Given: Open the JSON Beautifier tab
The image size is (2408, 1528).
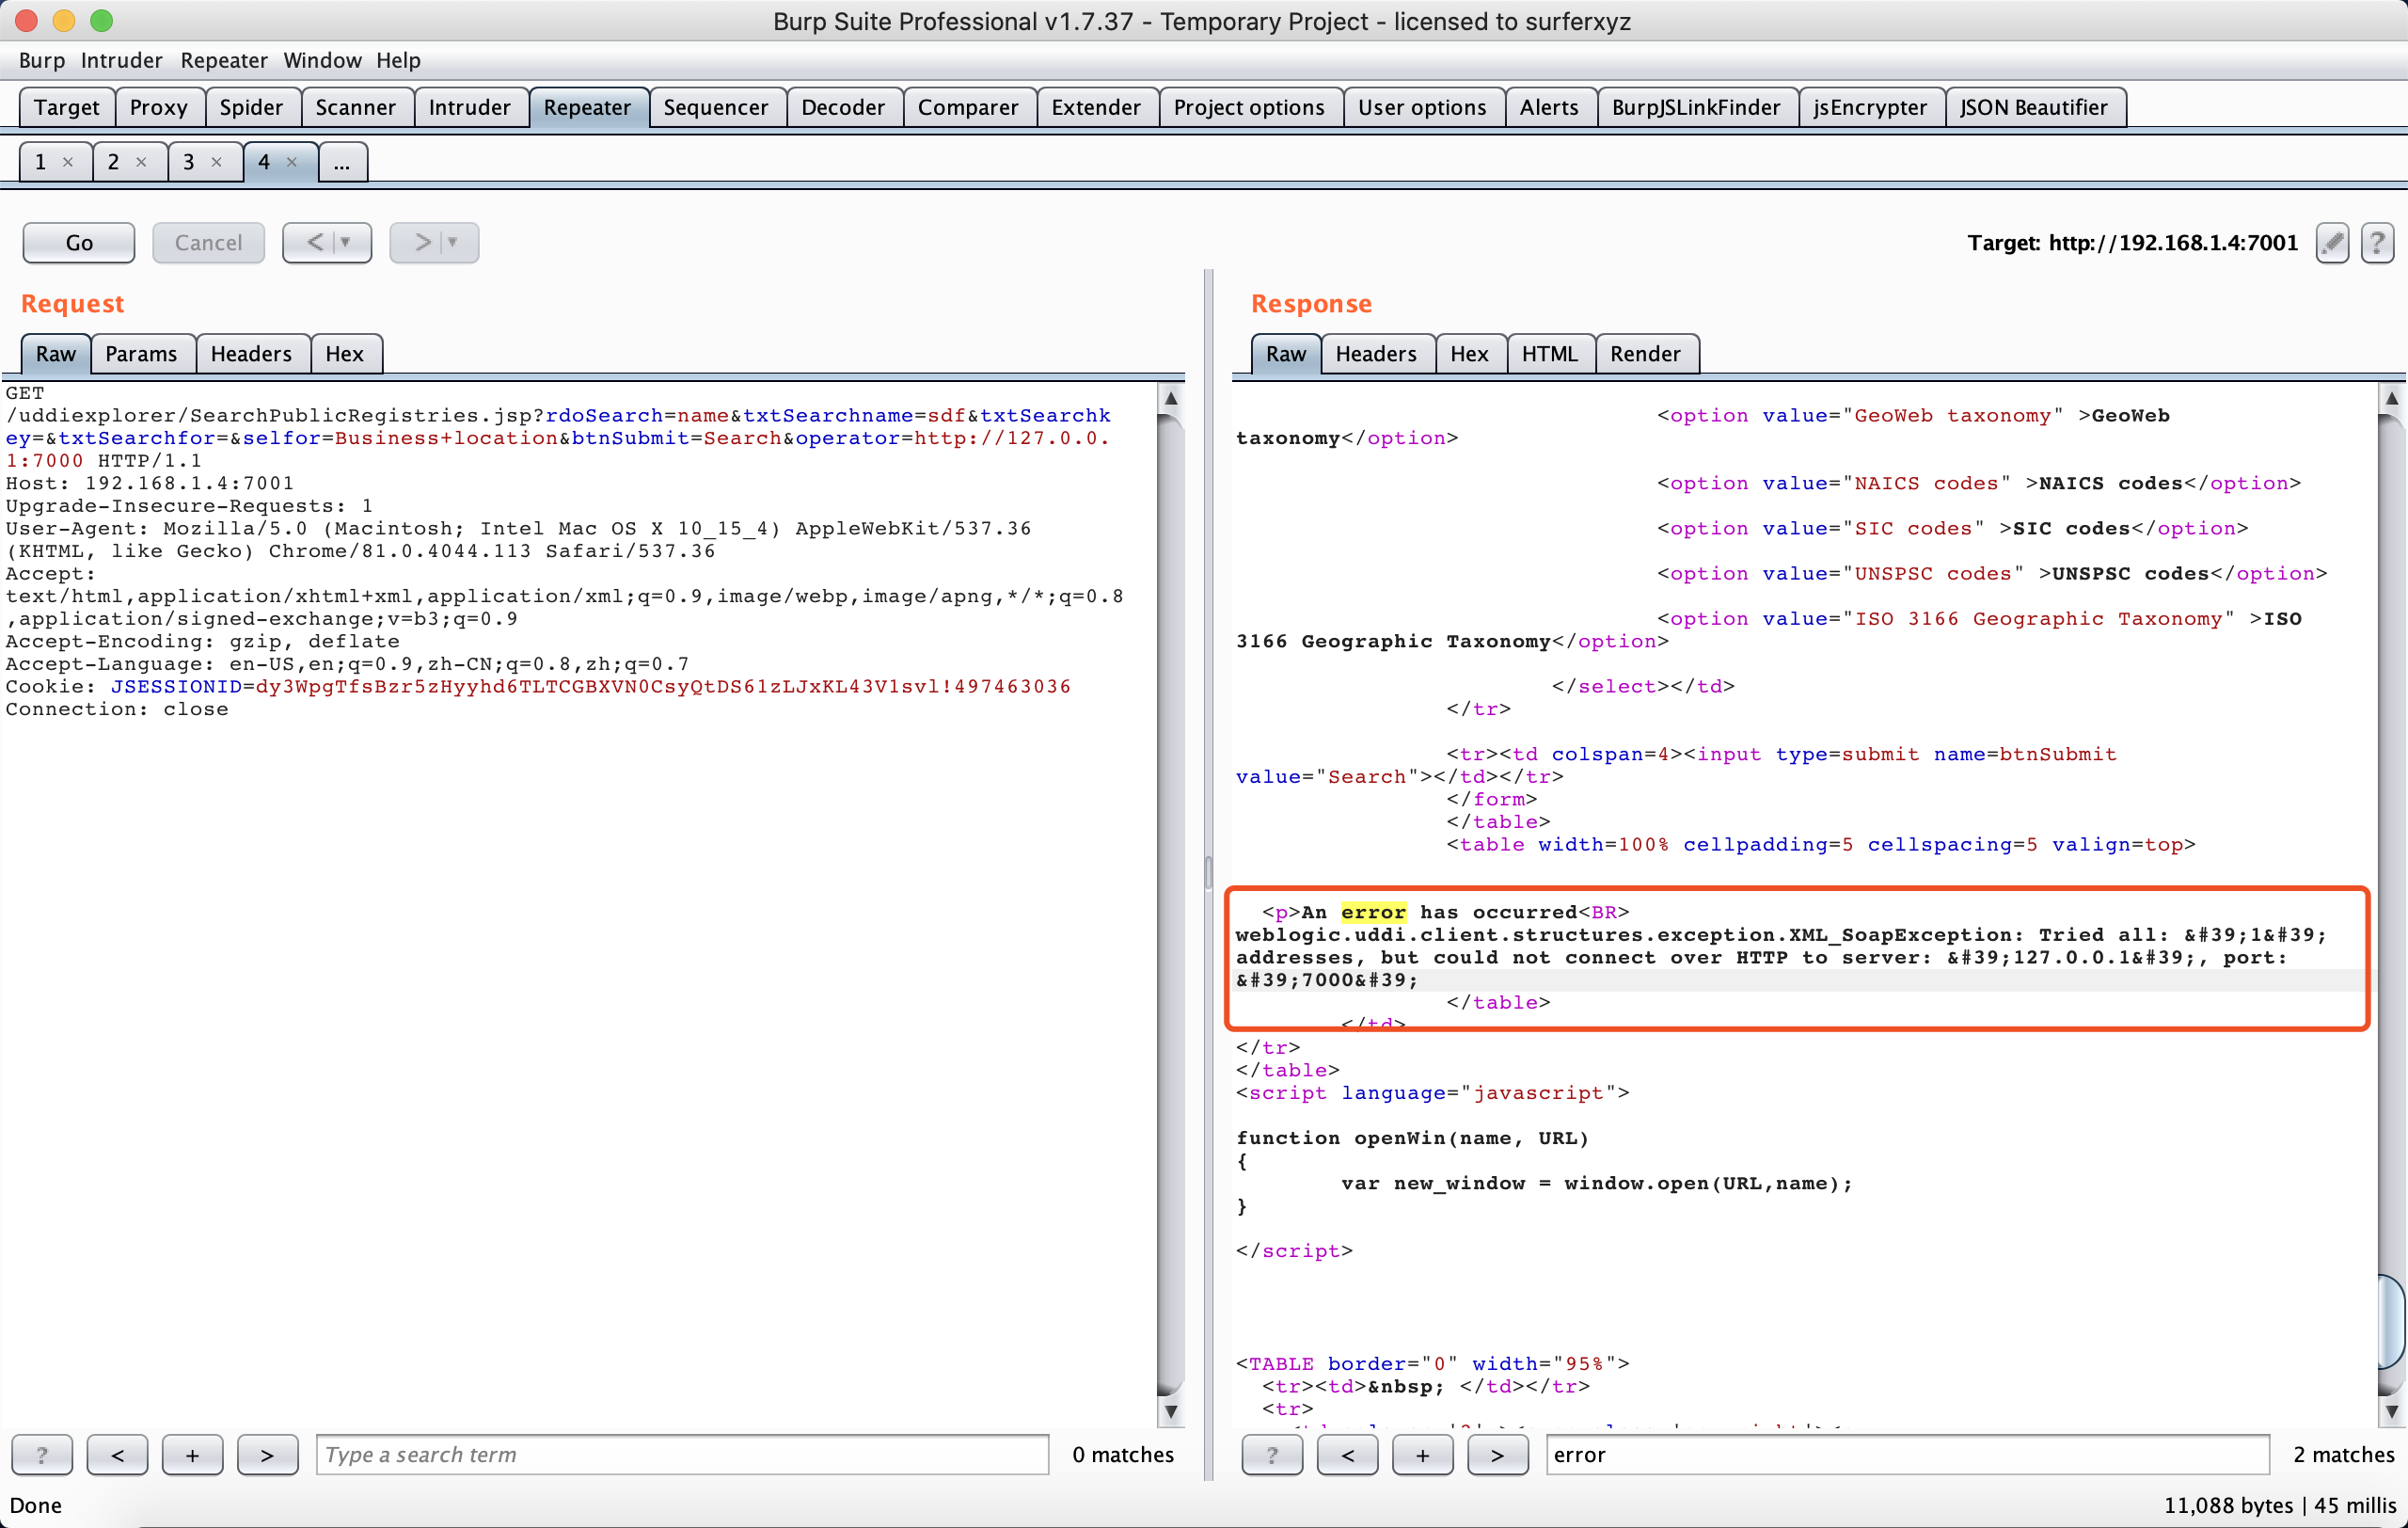Looking at the screenshot, I should click(x=2034, y=107).
